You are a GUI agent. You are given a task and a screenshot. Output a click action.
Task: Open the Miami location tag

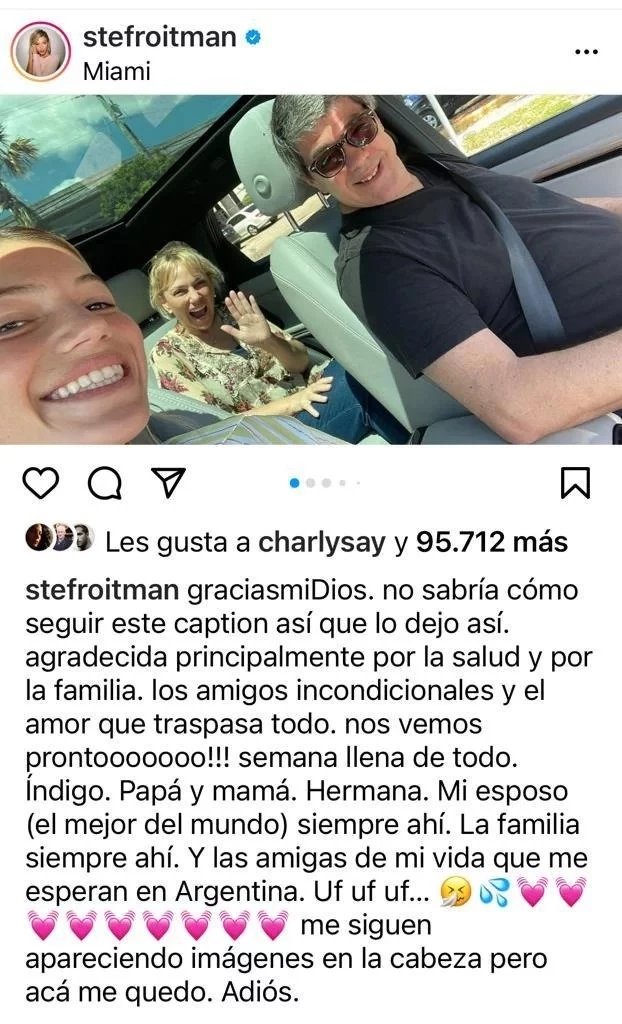pos(116,71)
